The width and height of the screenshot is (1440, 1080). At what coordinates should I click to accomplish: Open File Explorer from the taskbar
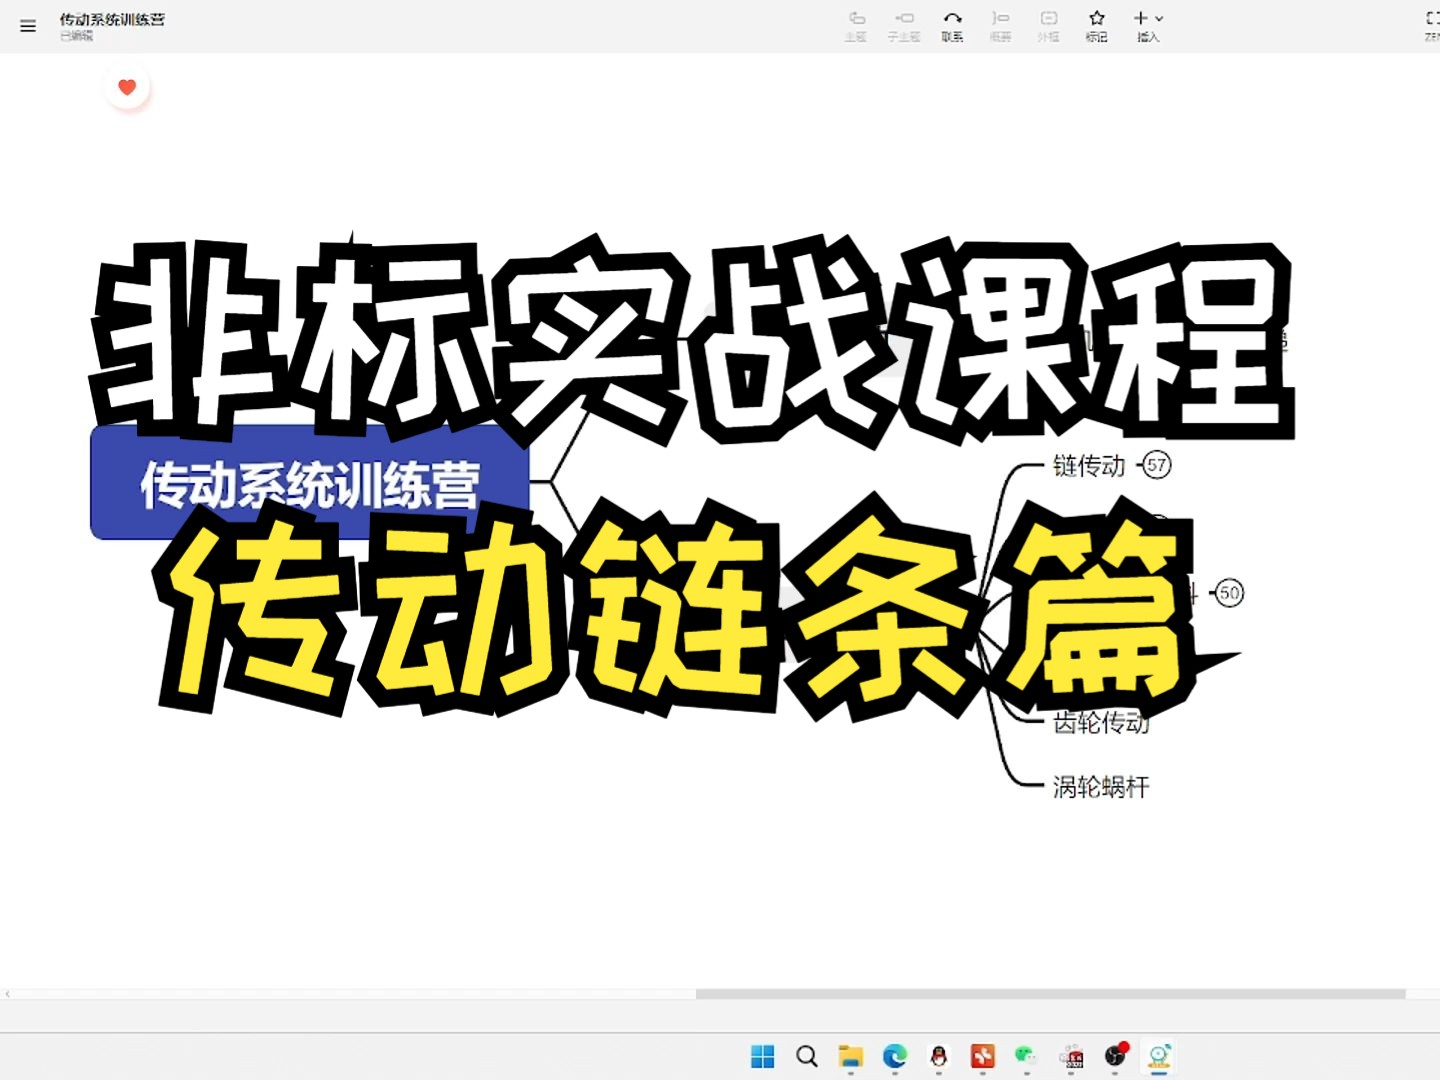[851, 1057]
